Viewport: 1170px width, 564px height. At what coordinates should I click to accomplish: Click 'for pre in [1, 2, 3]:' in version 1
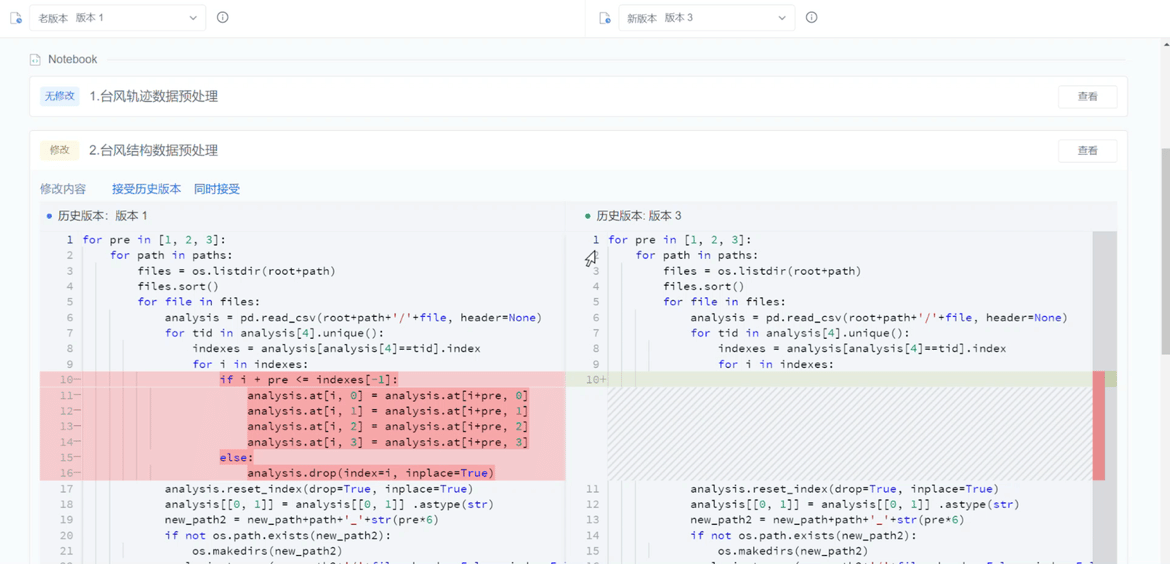pyautogui.click(x=154, y=239)
